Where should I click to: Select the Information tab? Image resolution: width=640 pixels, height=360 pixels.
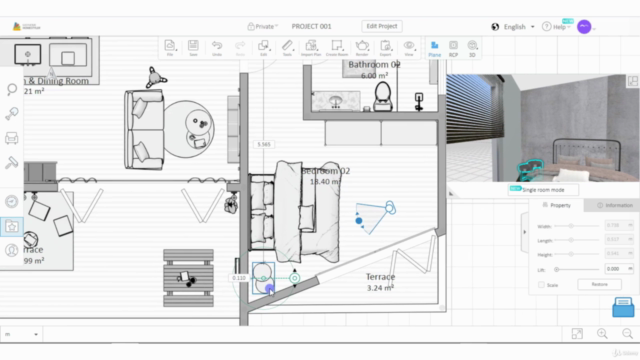point(615,205)
